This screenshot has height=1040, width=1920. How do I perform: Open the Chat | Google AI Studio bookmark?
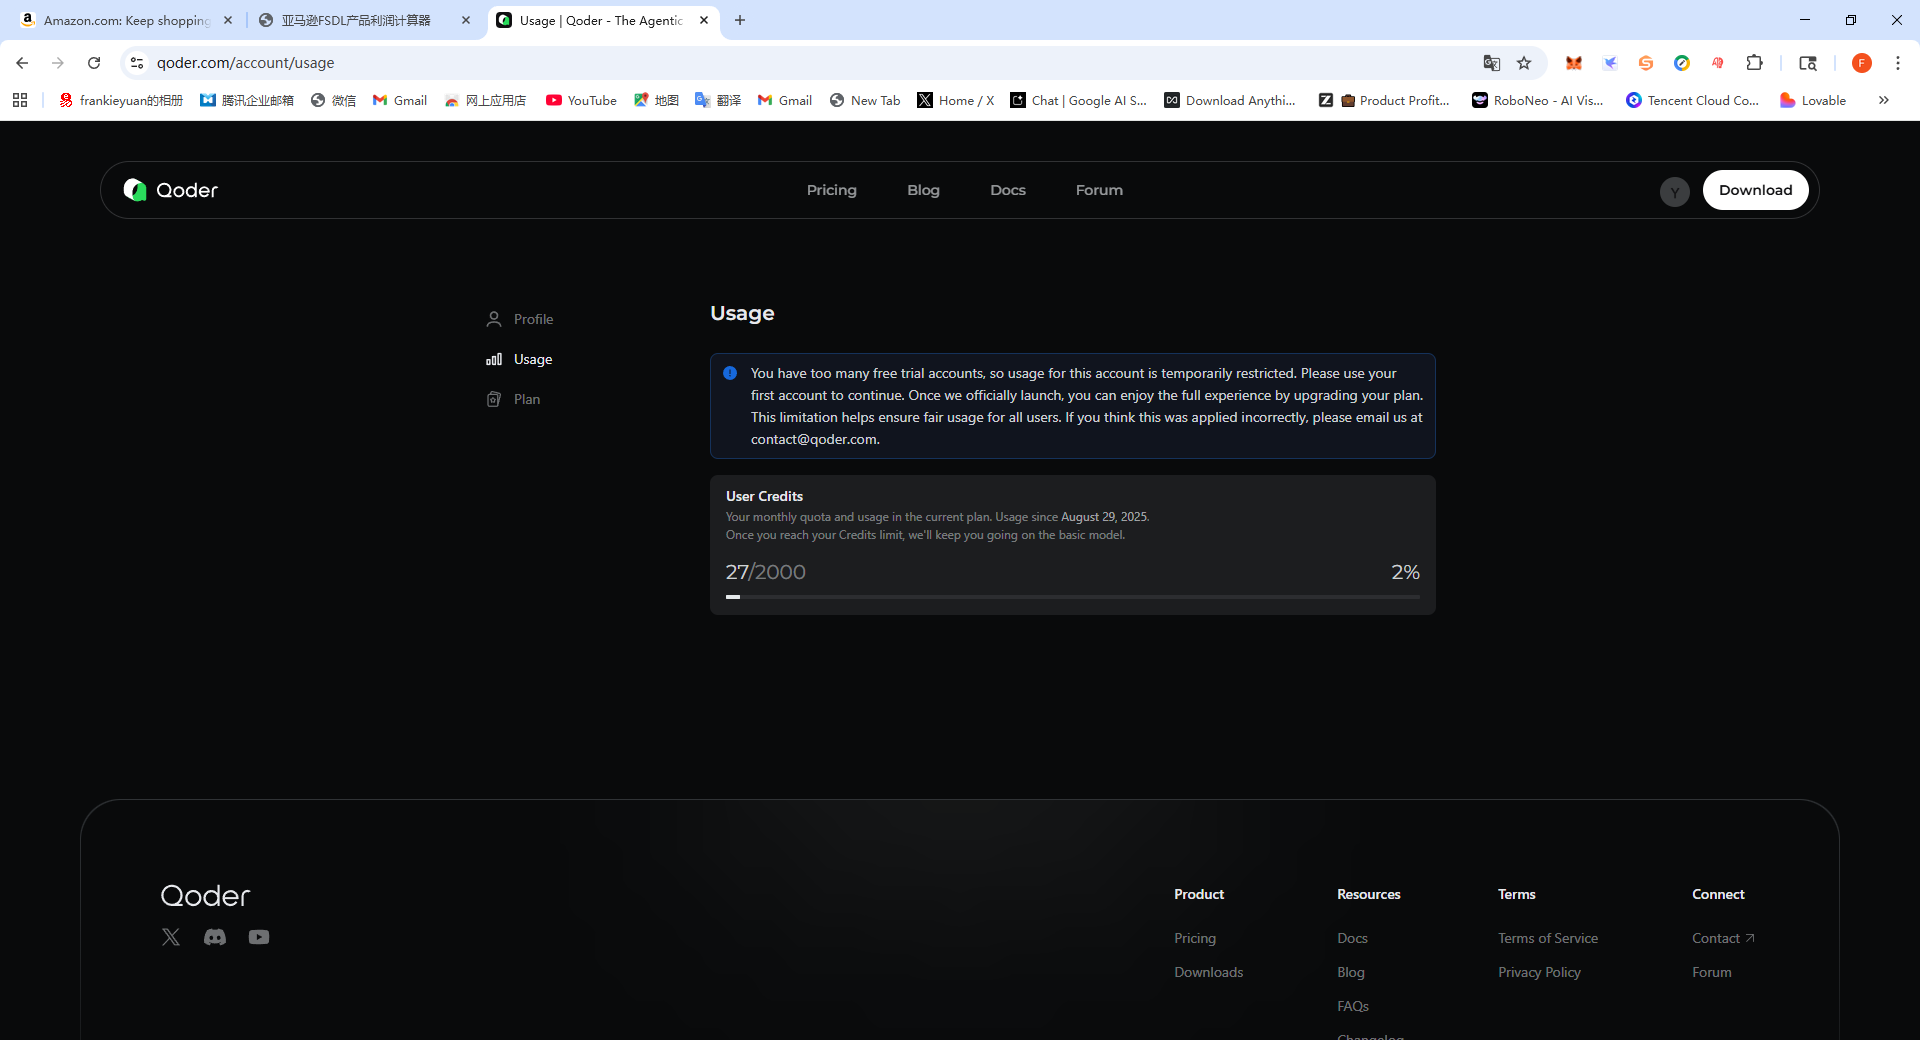pyautogui.click(x=1079, y=100)
